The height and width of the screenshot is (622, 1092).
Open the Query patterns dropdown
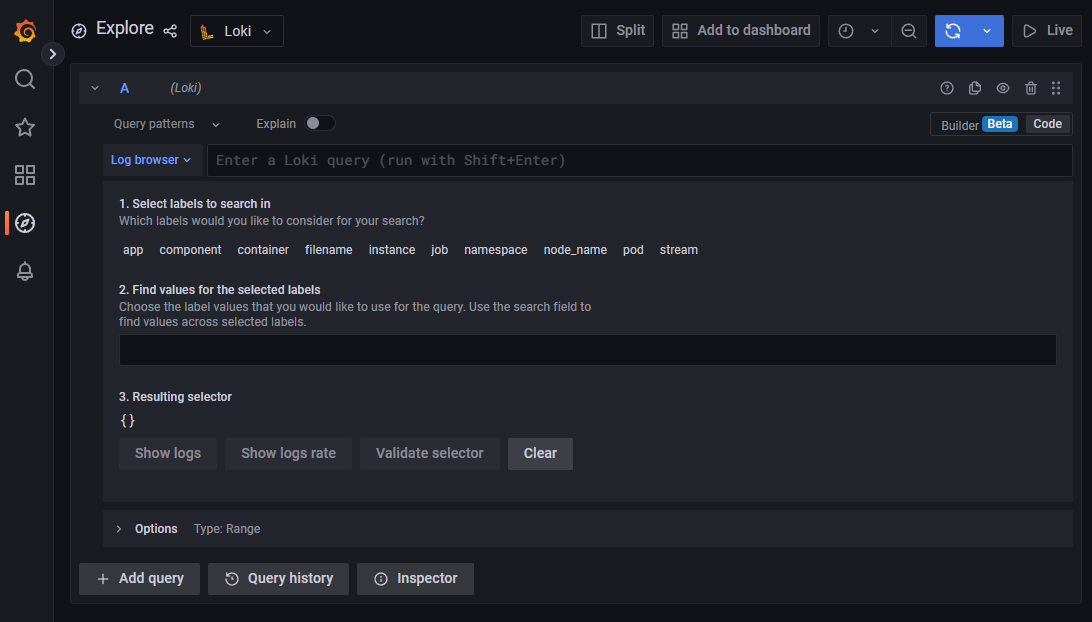point(167,124)
